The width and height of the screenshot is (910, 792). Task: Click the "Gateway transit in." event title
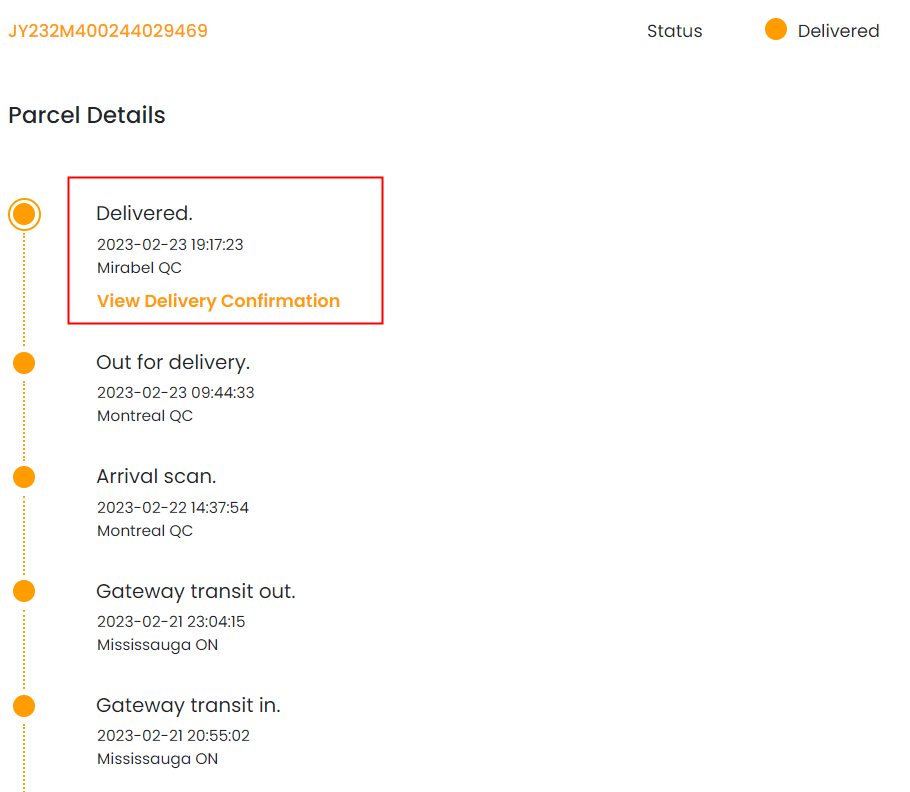(x=188, y=706)
